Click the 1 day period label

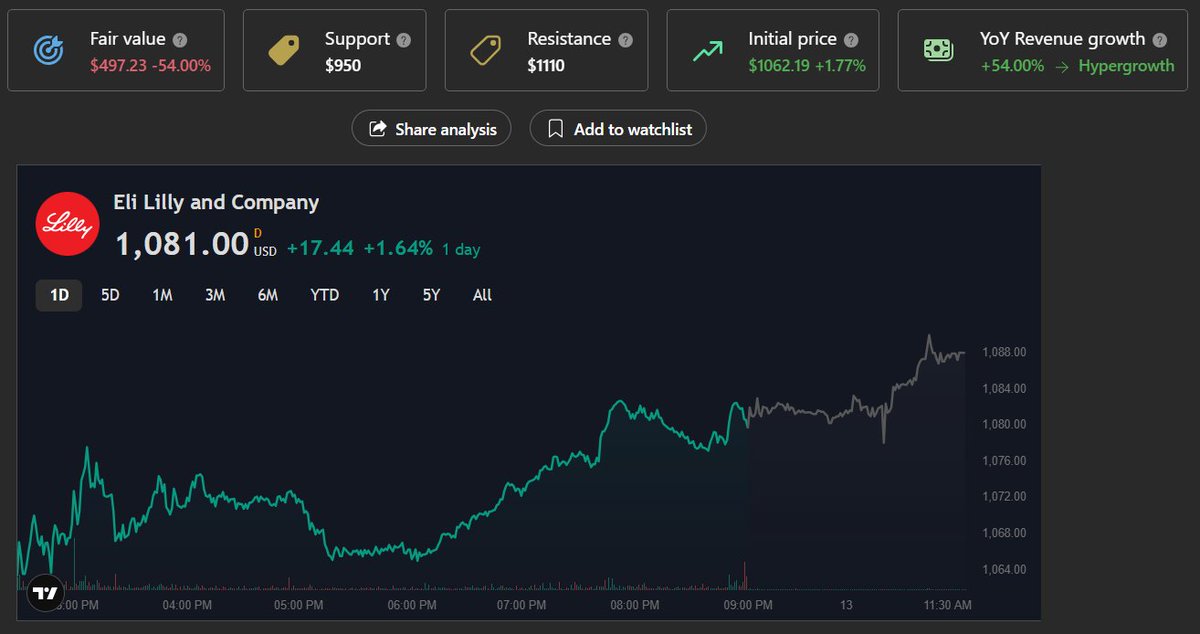[x=461, y=249]
